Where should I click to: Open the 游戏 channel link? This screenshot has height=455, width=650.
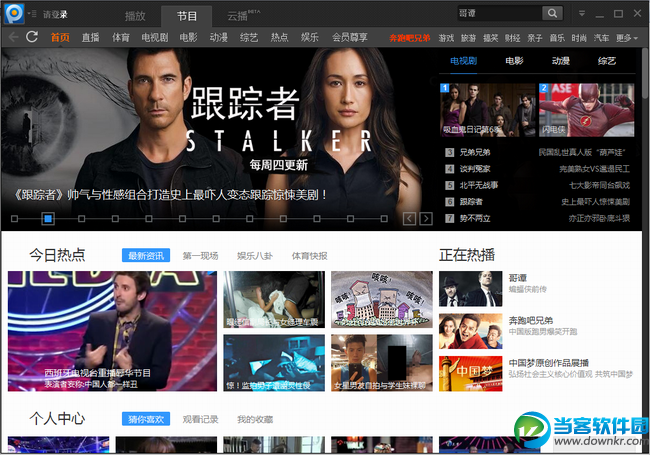446,38
